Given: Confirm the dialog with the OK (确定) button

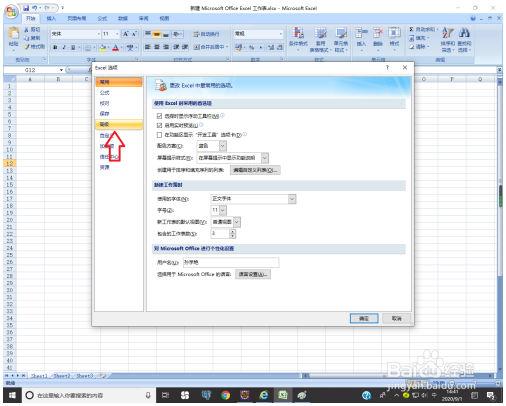Looking at the screenshot, I should (364, 318).
